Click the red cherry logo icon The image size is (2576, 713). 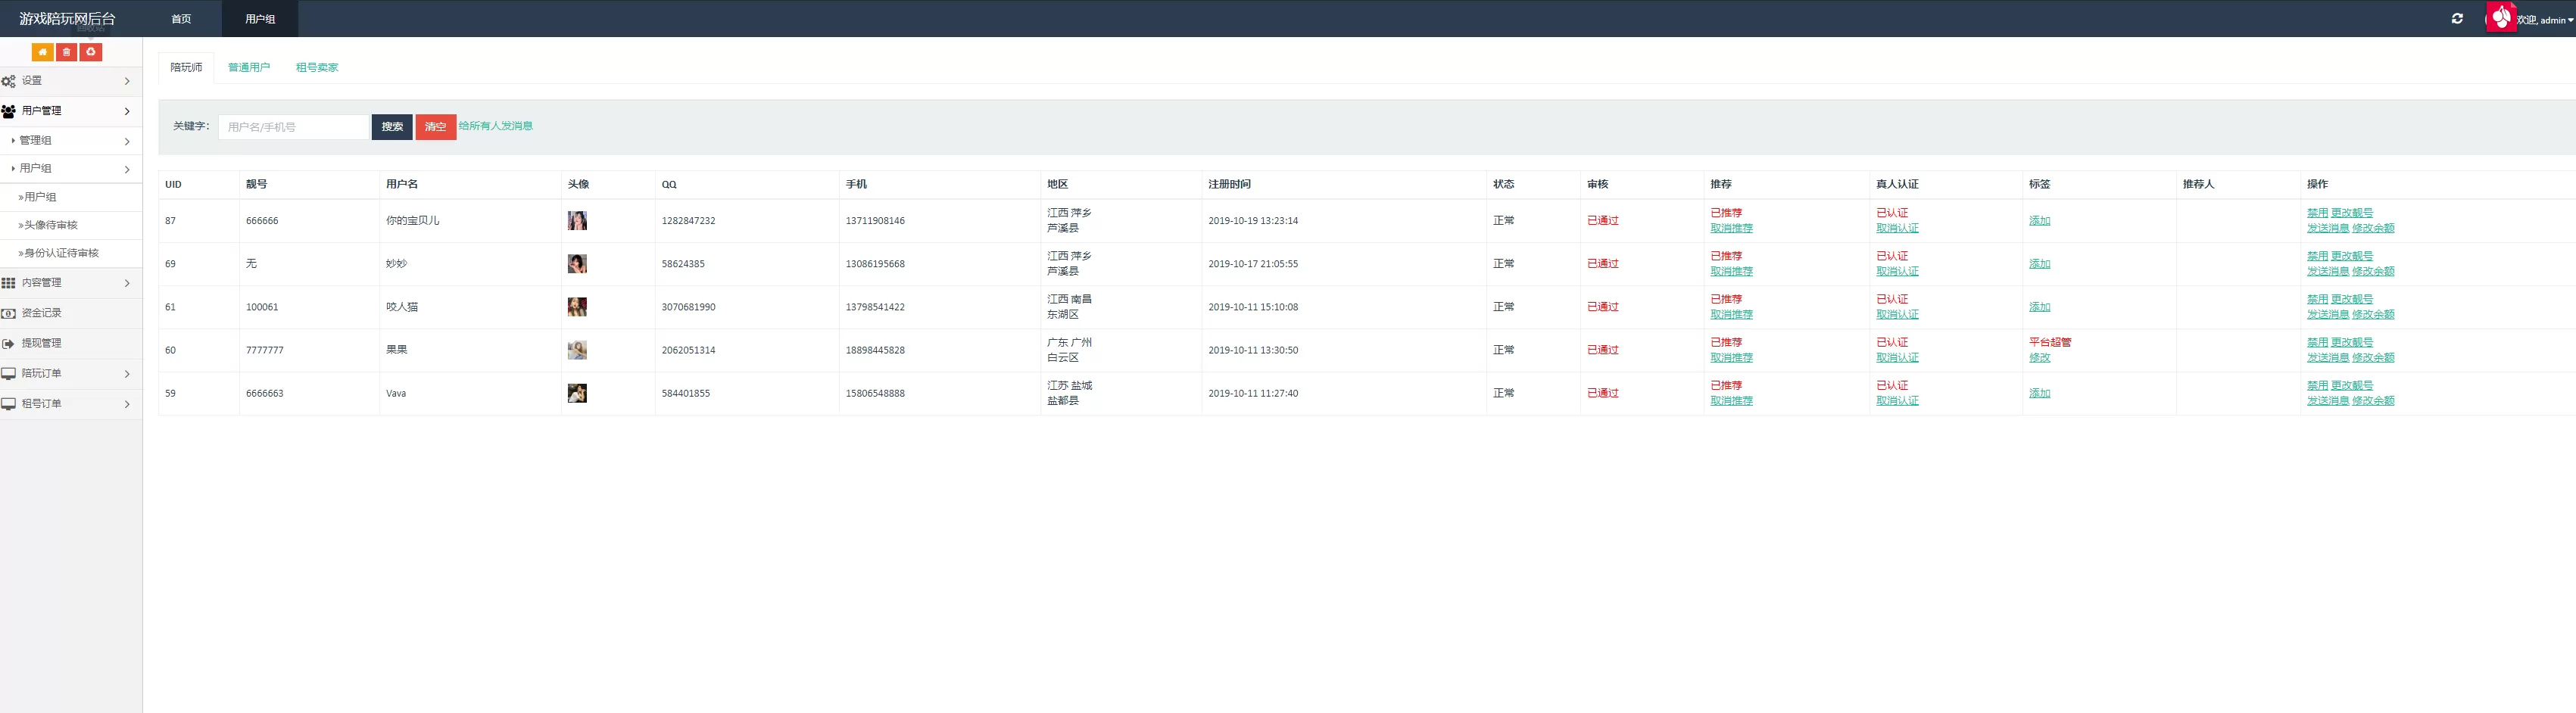point(2500,17)
